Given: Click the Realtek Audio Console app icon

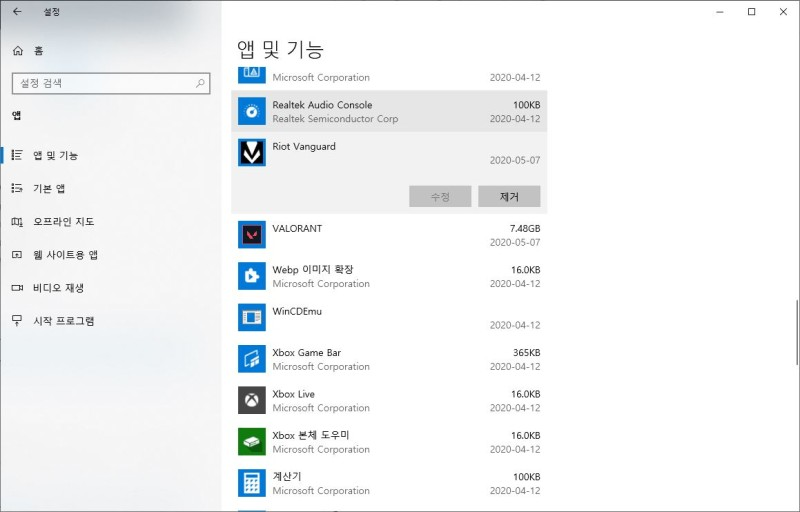Looking at the screenshot, I should [252, 111].
